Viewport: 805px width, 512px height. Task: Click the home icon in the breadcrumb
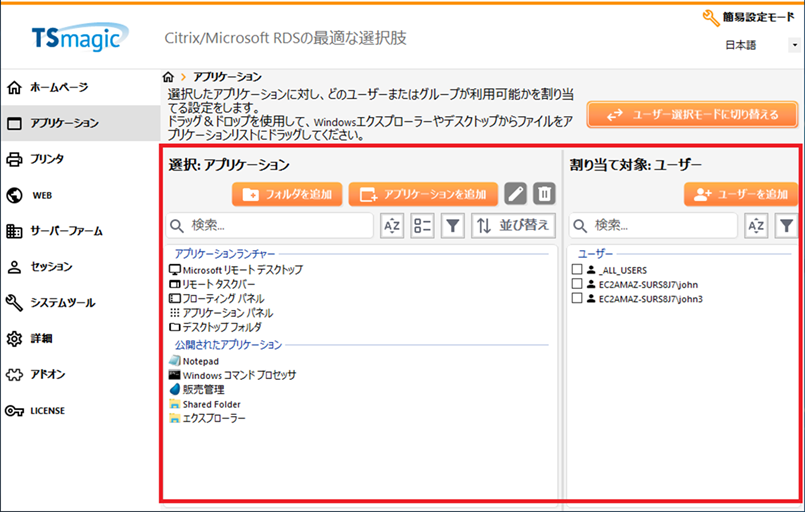pos(168,77)
